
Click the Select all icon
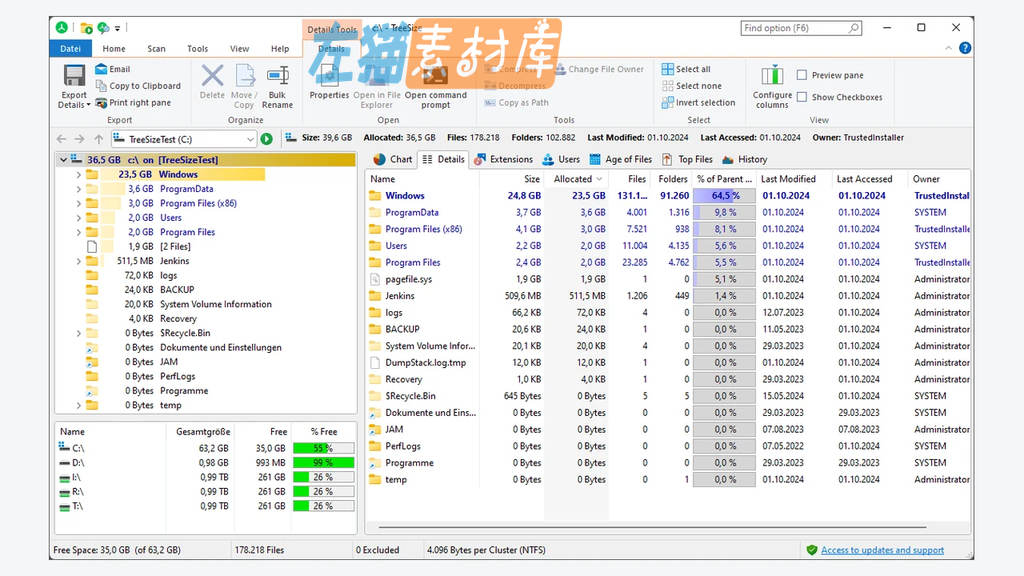[x=667, y=69]
